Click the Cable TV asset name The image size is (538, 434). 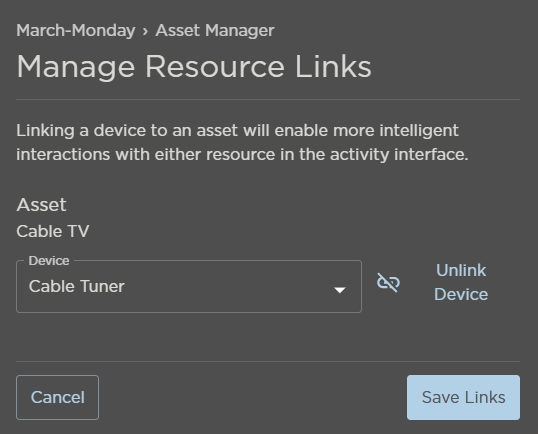(x=53, y=231)
